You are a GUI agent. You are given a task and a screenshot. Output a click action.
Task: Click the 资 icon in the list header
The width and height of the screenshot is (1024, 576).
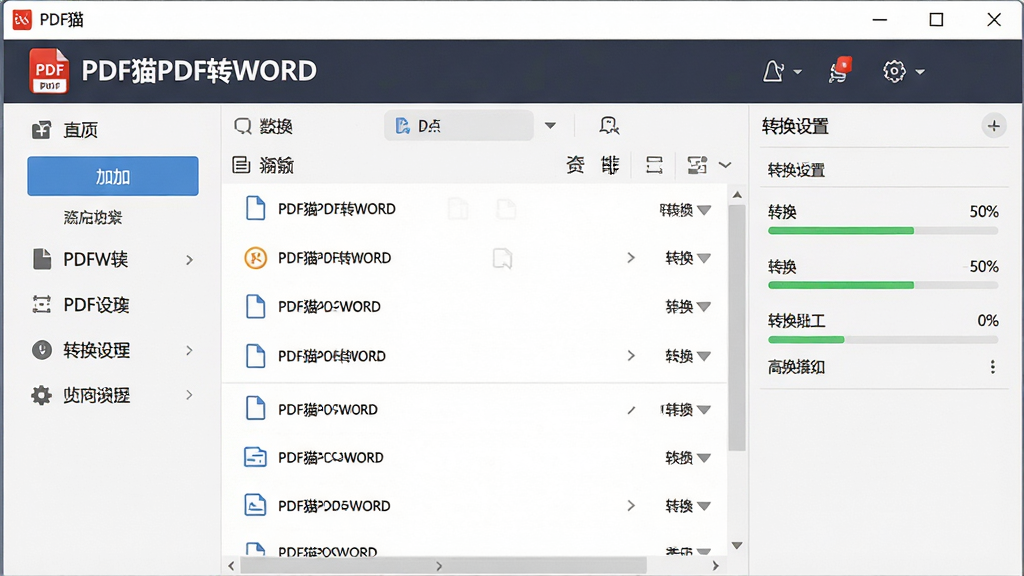[x=575, y=165]
